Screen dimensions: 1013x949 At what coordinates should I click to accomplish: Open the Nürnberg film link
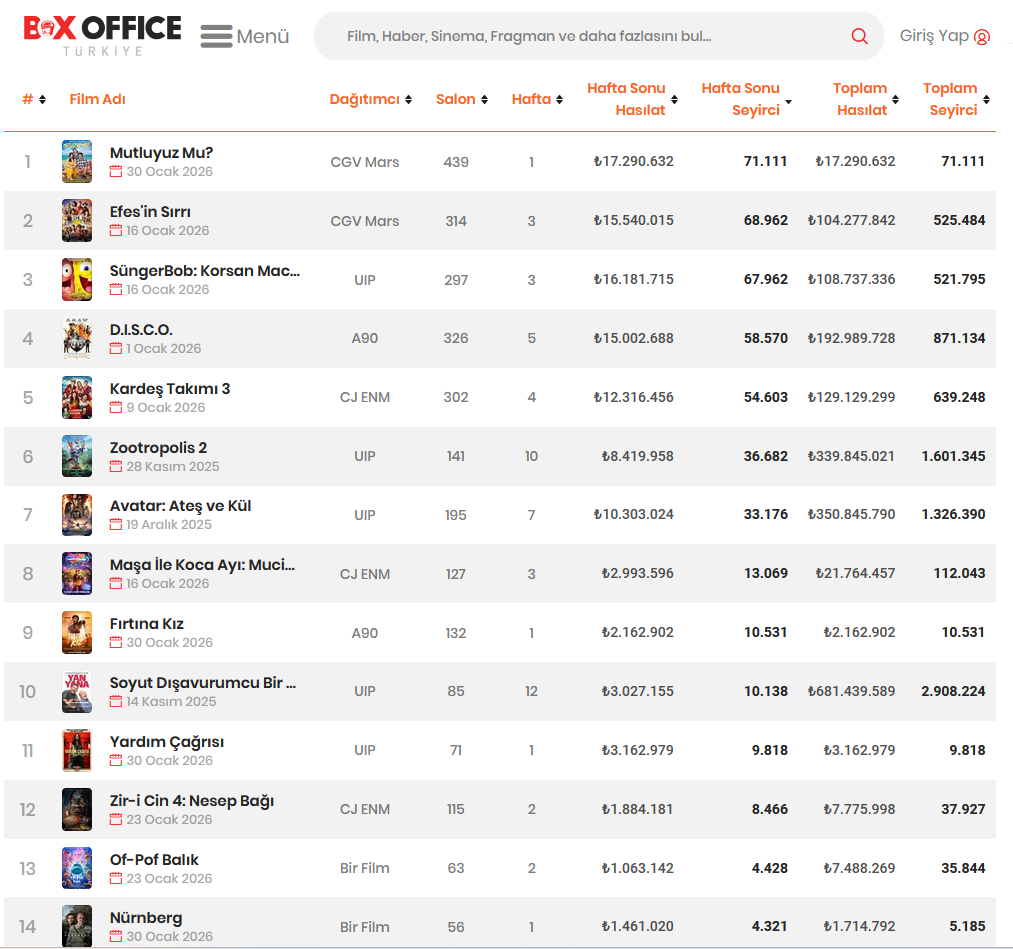tap(146, 918)
